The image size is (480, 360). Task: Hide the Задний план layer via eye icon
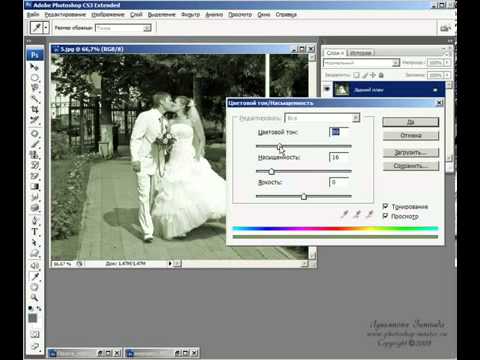coord(327,89)
